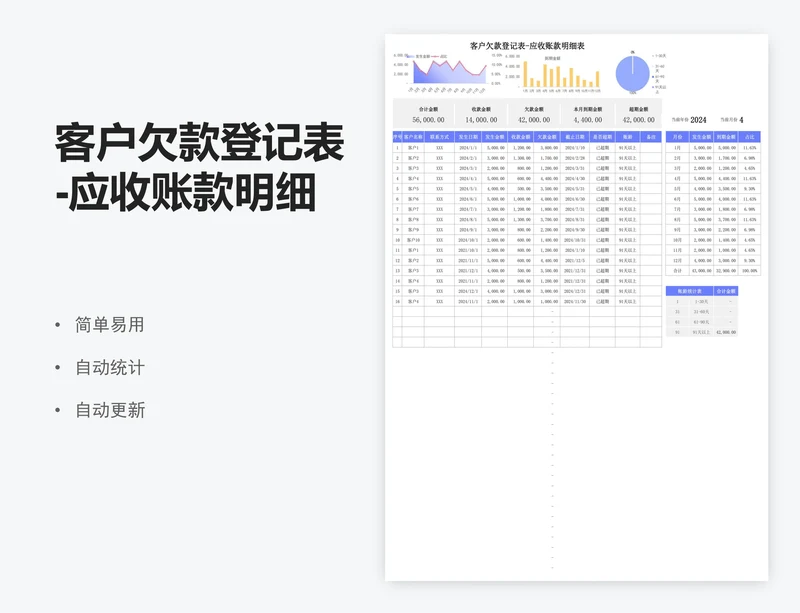Image resolution: width=800 pixels, height=613 pixels.
Task: Click the 占比 column header
Action: point(749,137)
